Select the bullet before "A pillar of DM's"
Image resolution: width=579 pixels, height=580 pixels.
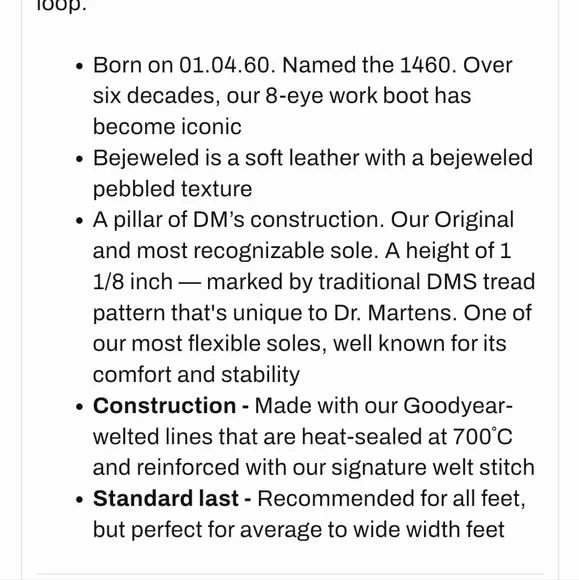coord(79,221)
